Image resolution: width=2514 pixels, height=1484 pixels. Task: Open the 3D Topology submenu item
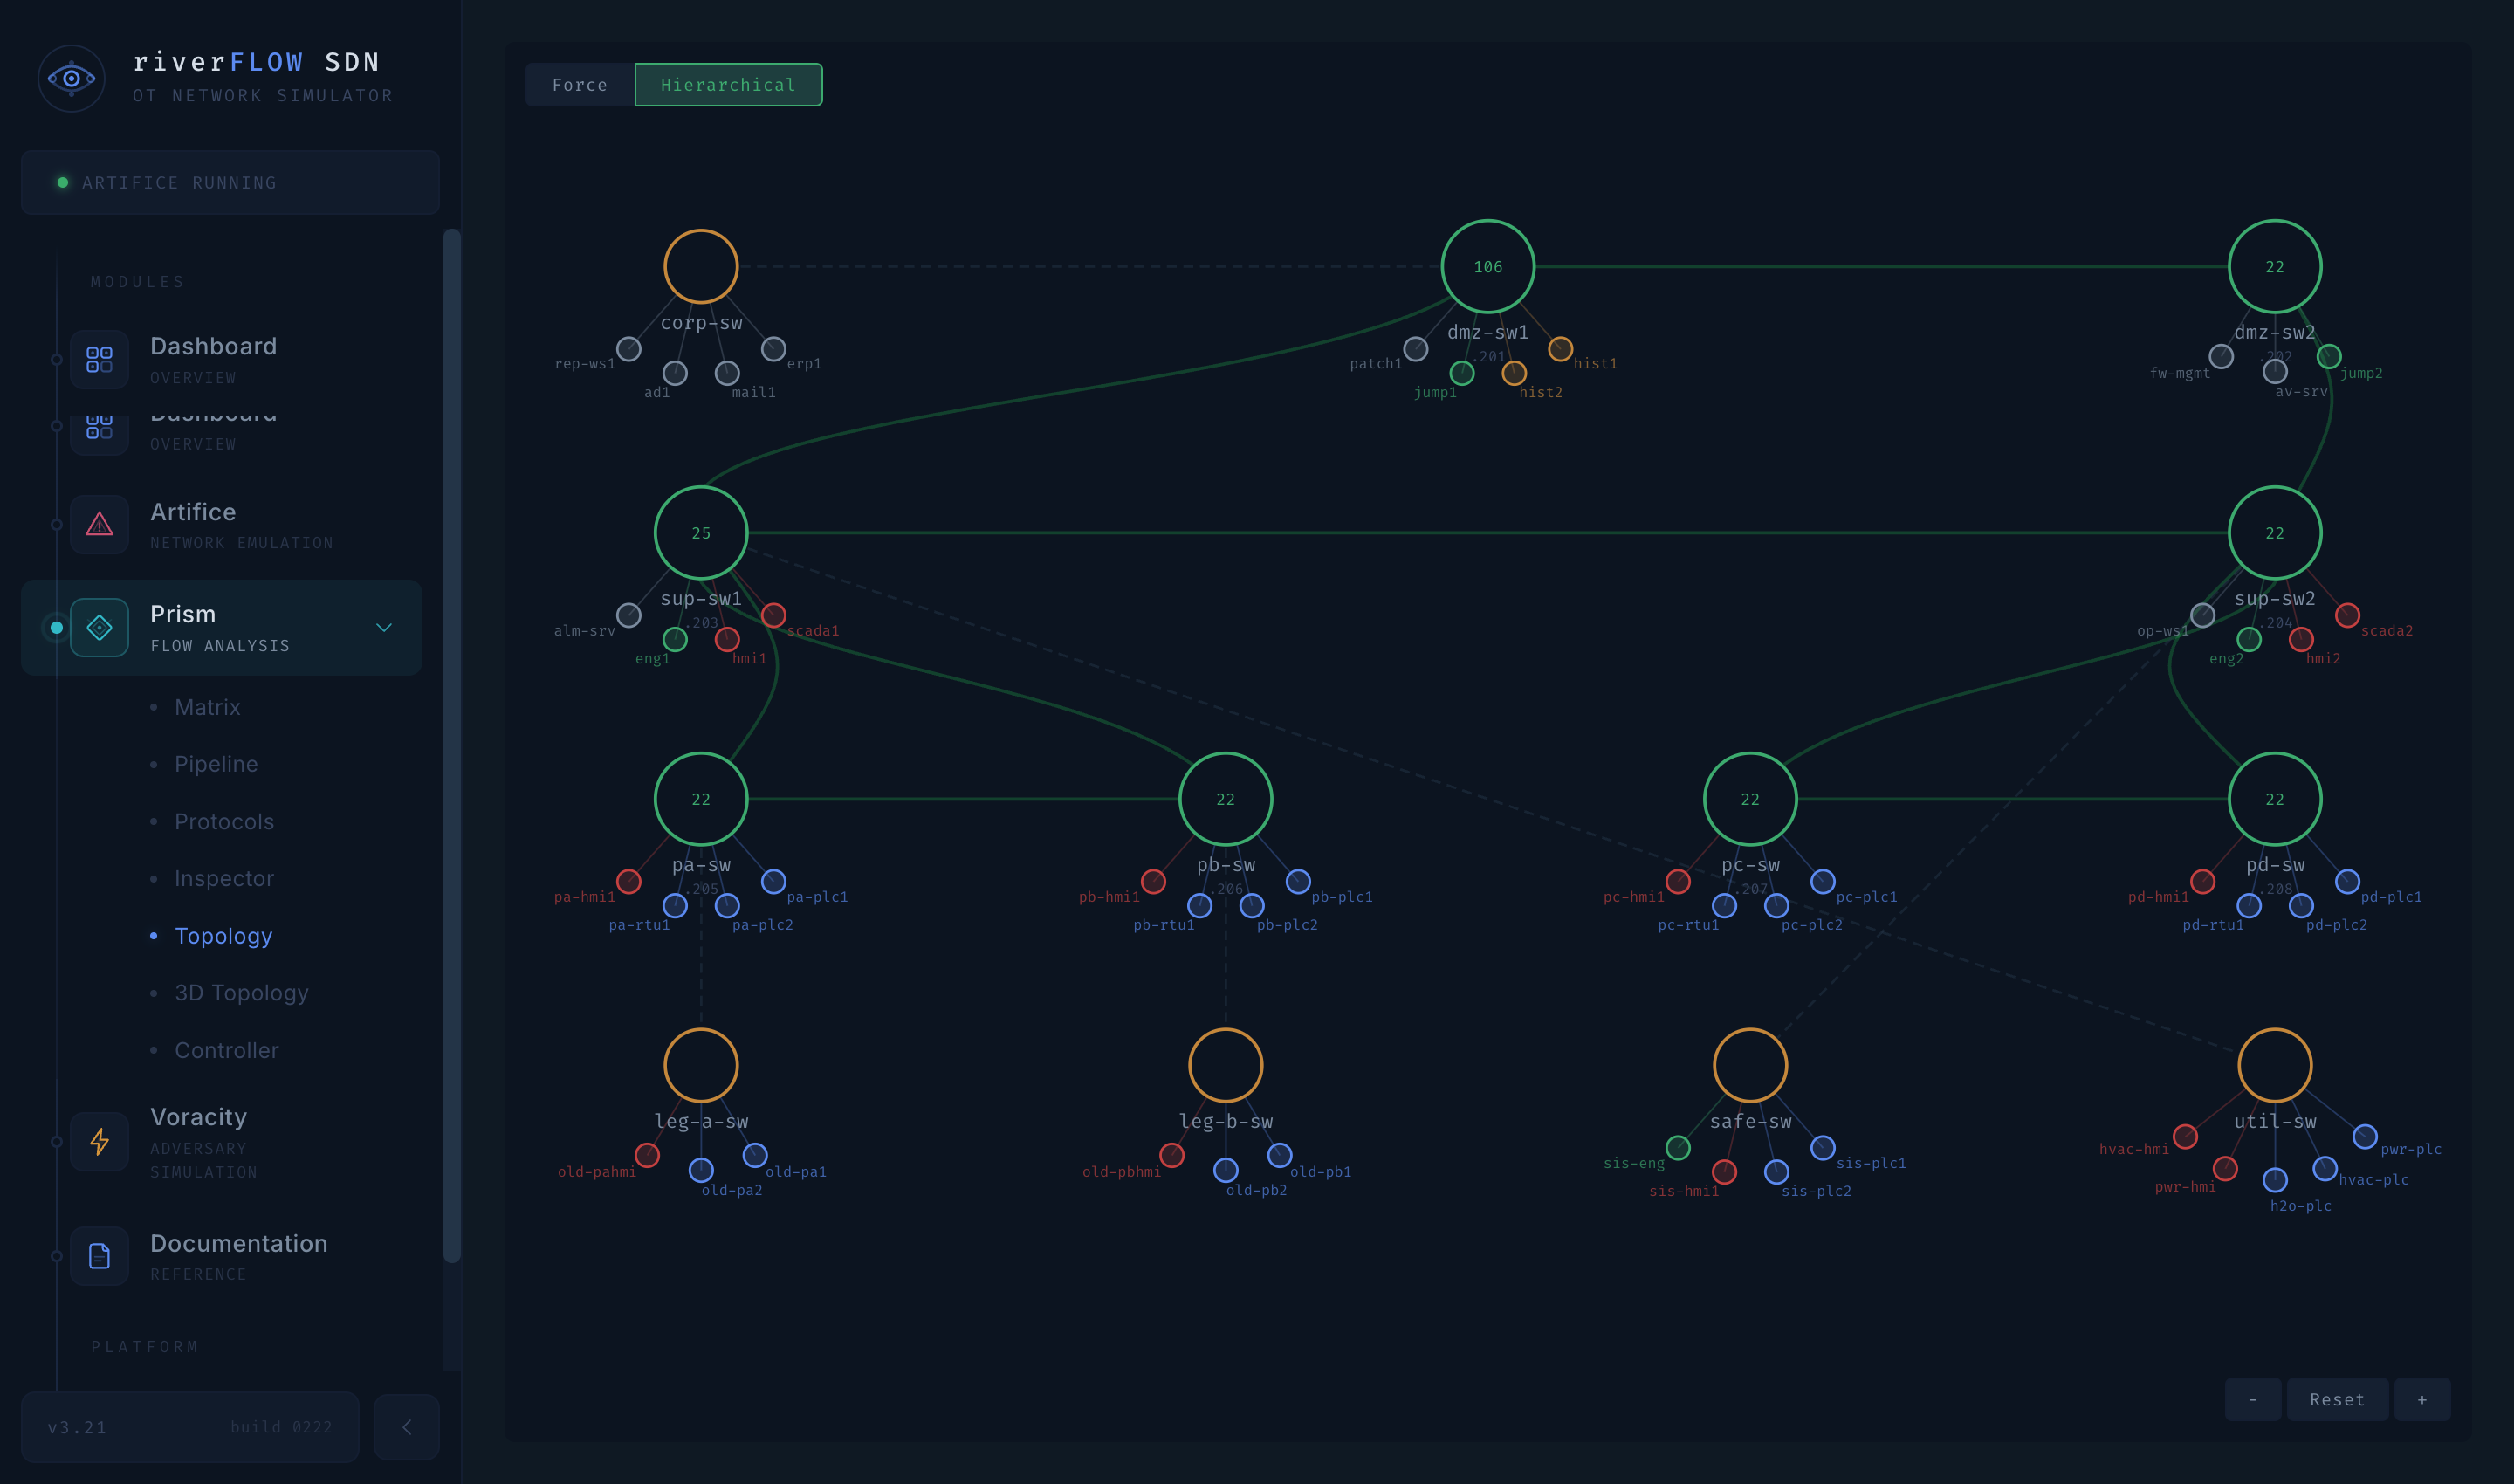[241, 993]
